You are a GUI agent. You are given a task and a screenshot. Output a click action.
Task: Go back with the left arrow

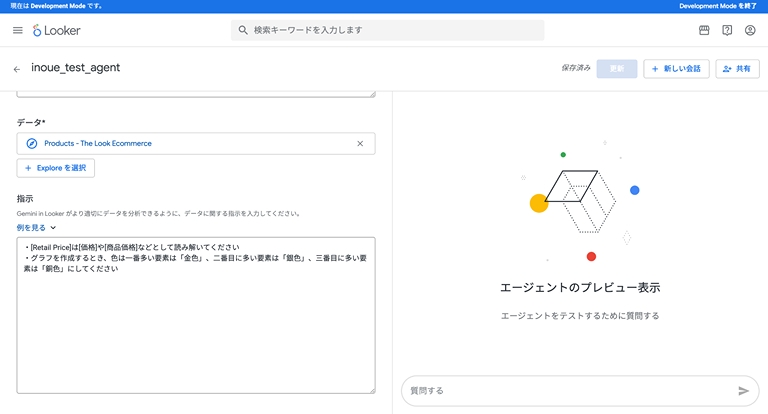tap(17, 69)
